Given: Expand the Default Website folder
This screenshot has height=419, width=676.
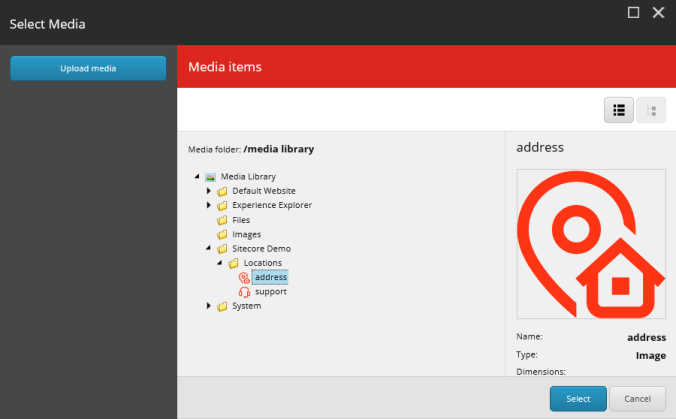Looking at the screenshot, I should pyautogui.click(x=209, y=191).
